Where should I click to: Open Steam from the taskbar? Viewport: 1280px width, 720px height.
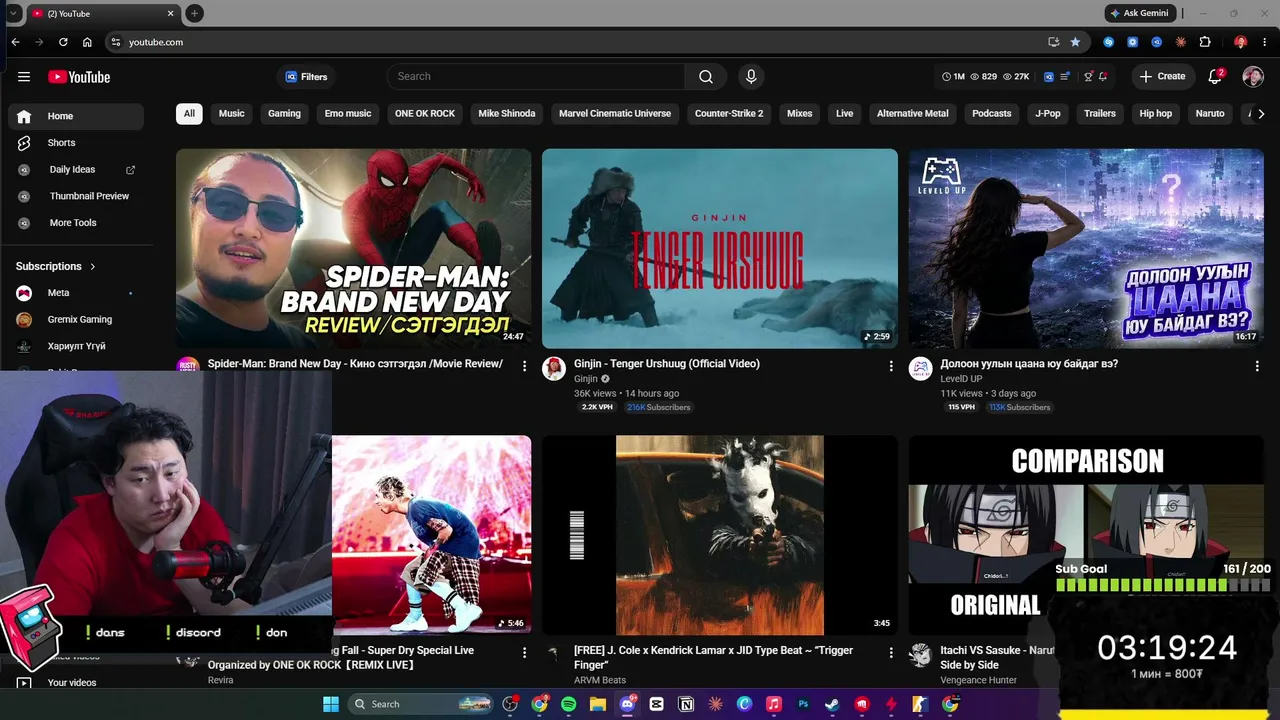tap(832, 704)
